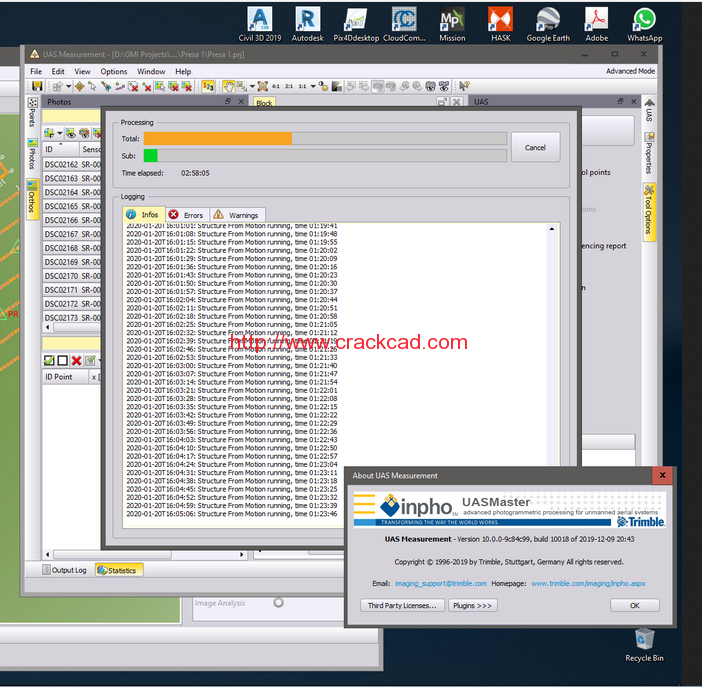Click the red X delete icon above ID Point
The height and width of the screenshot is (687, 702).
(x=77, y=360)
